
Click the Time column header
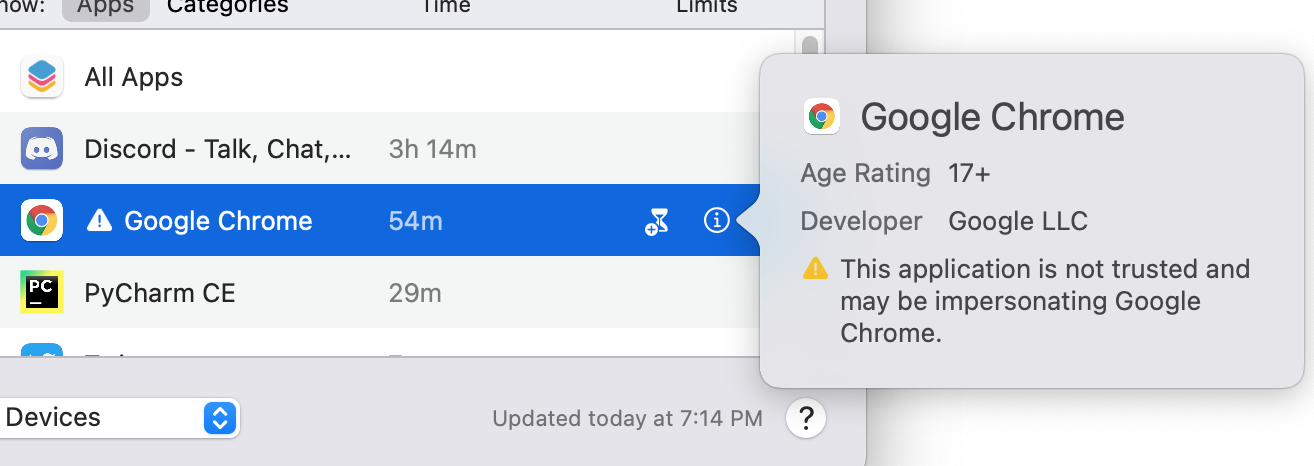[x=445, y=7]
